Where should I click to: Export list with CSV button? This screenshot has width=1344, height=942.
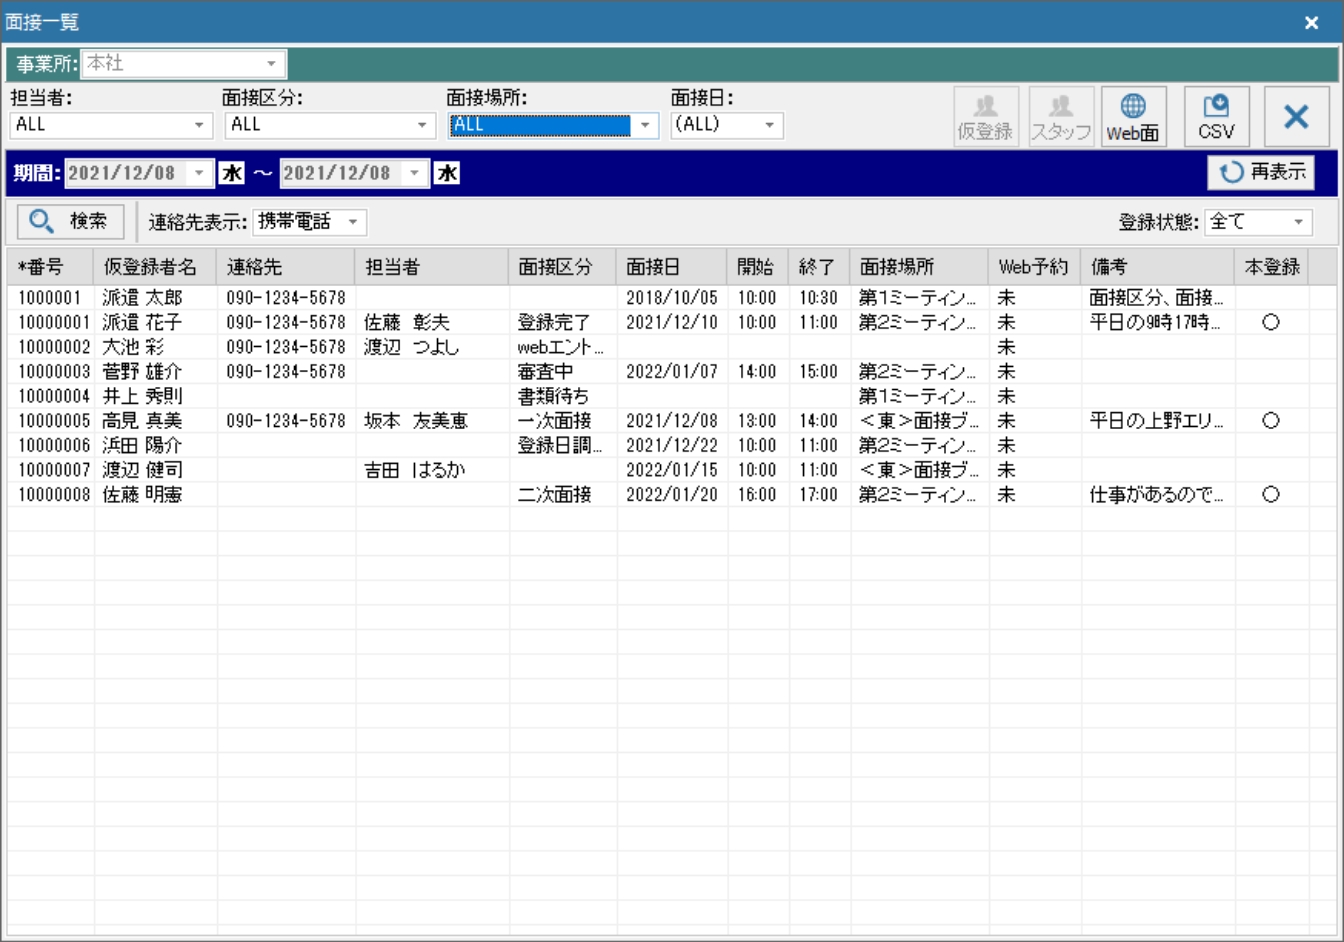click(x=1216, y=117)
